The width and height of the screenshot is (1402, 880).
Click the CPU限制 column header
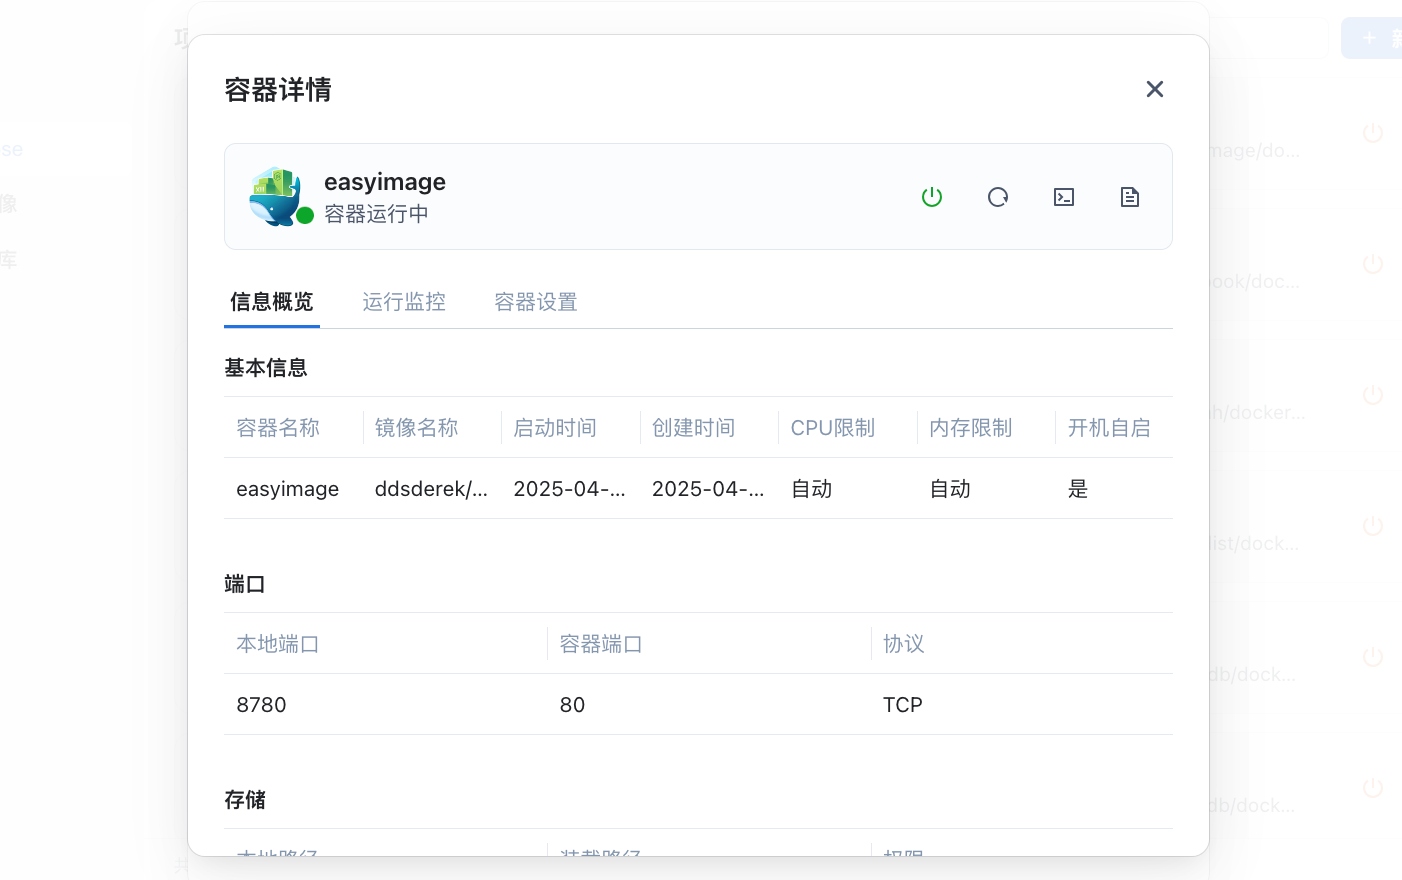(832, 428)
